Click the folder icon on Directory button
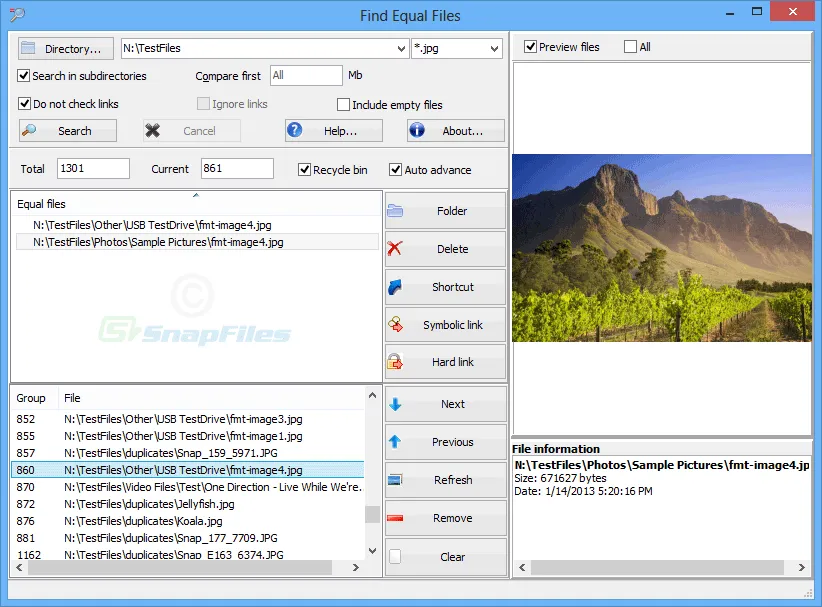The image size is (822, 607). (x=28, y=48)
